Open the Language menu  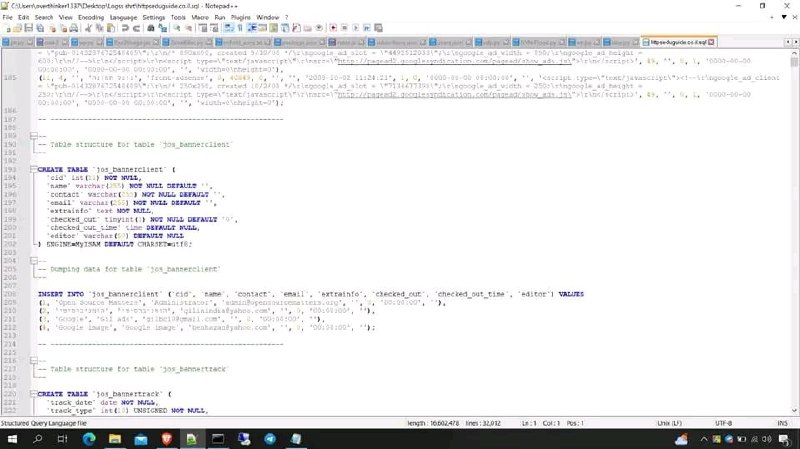coord(123,17)
